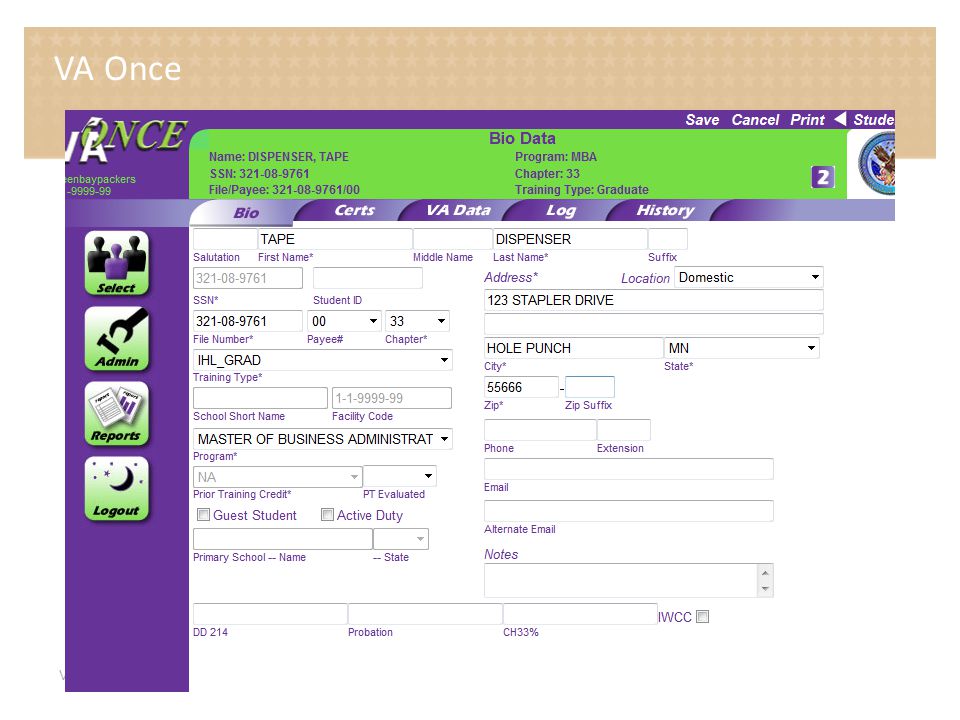Screen dimensions: 960x720
Task: Click the First Name field TAPE
Action: pos(335,239)
